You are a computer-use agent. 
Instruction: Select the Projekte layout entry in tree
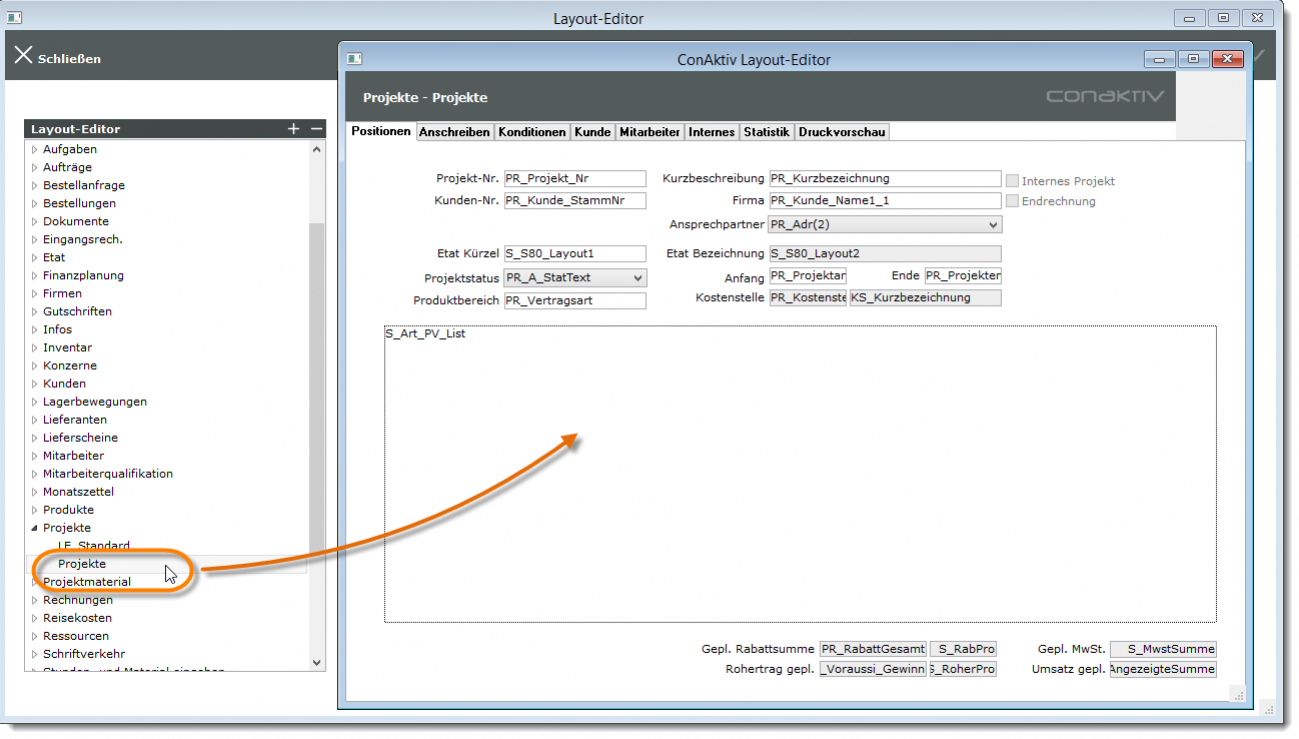click(82, 564)
